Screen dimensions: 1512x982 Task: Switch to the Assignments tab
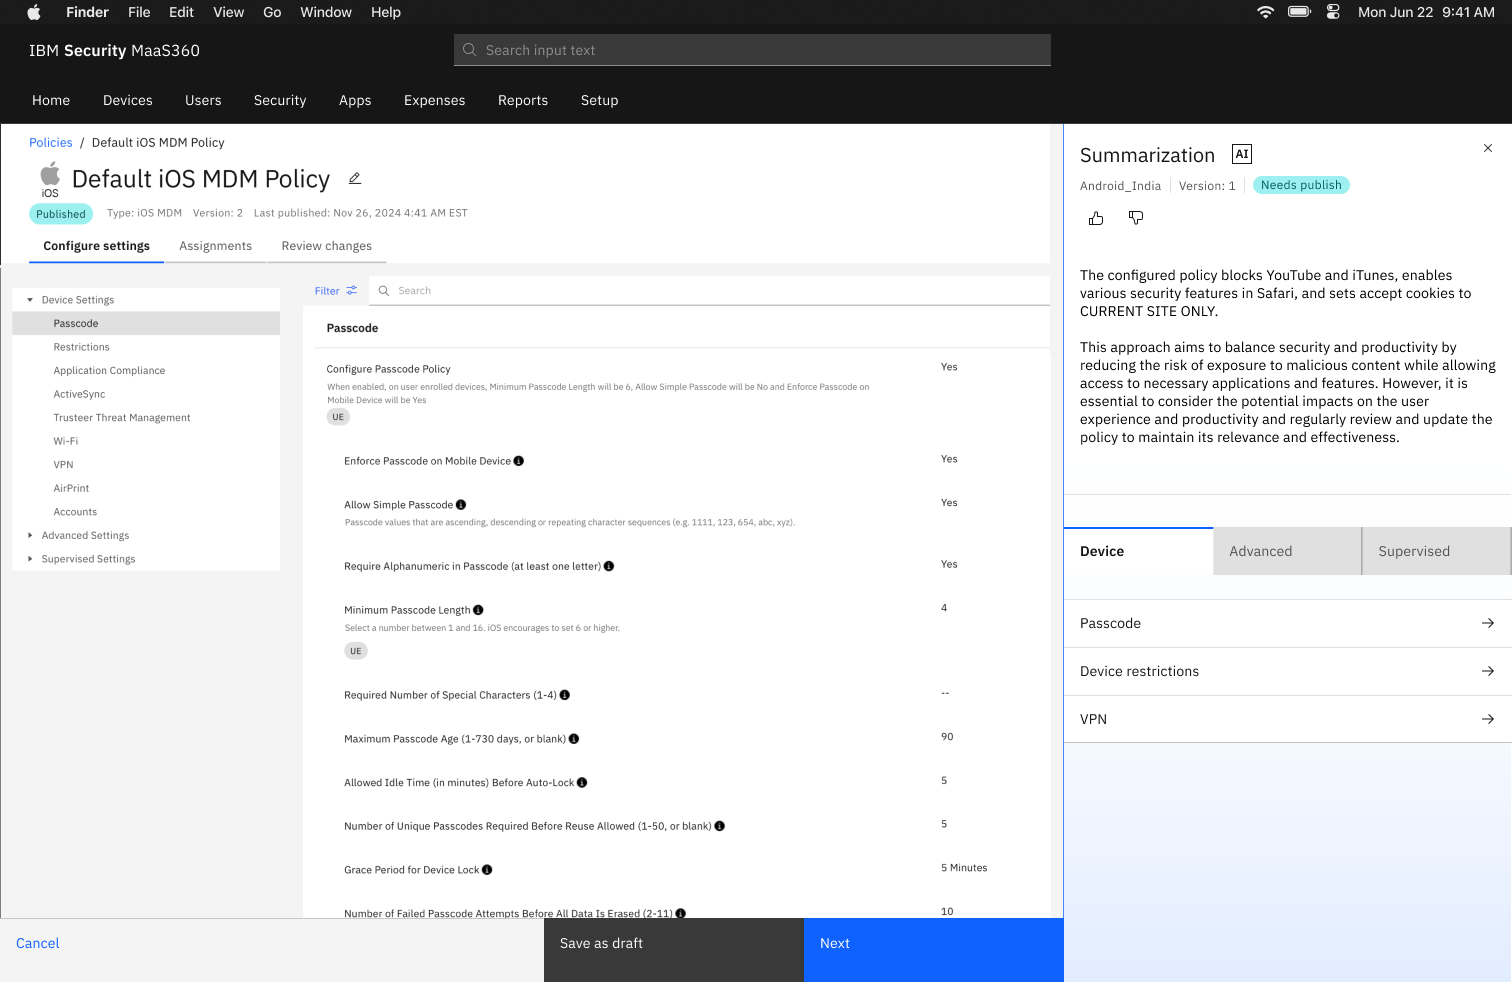pyautogui.click(x=215, y=246)
